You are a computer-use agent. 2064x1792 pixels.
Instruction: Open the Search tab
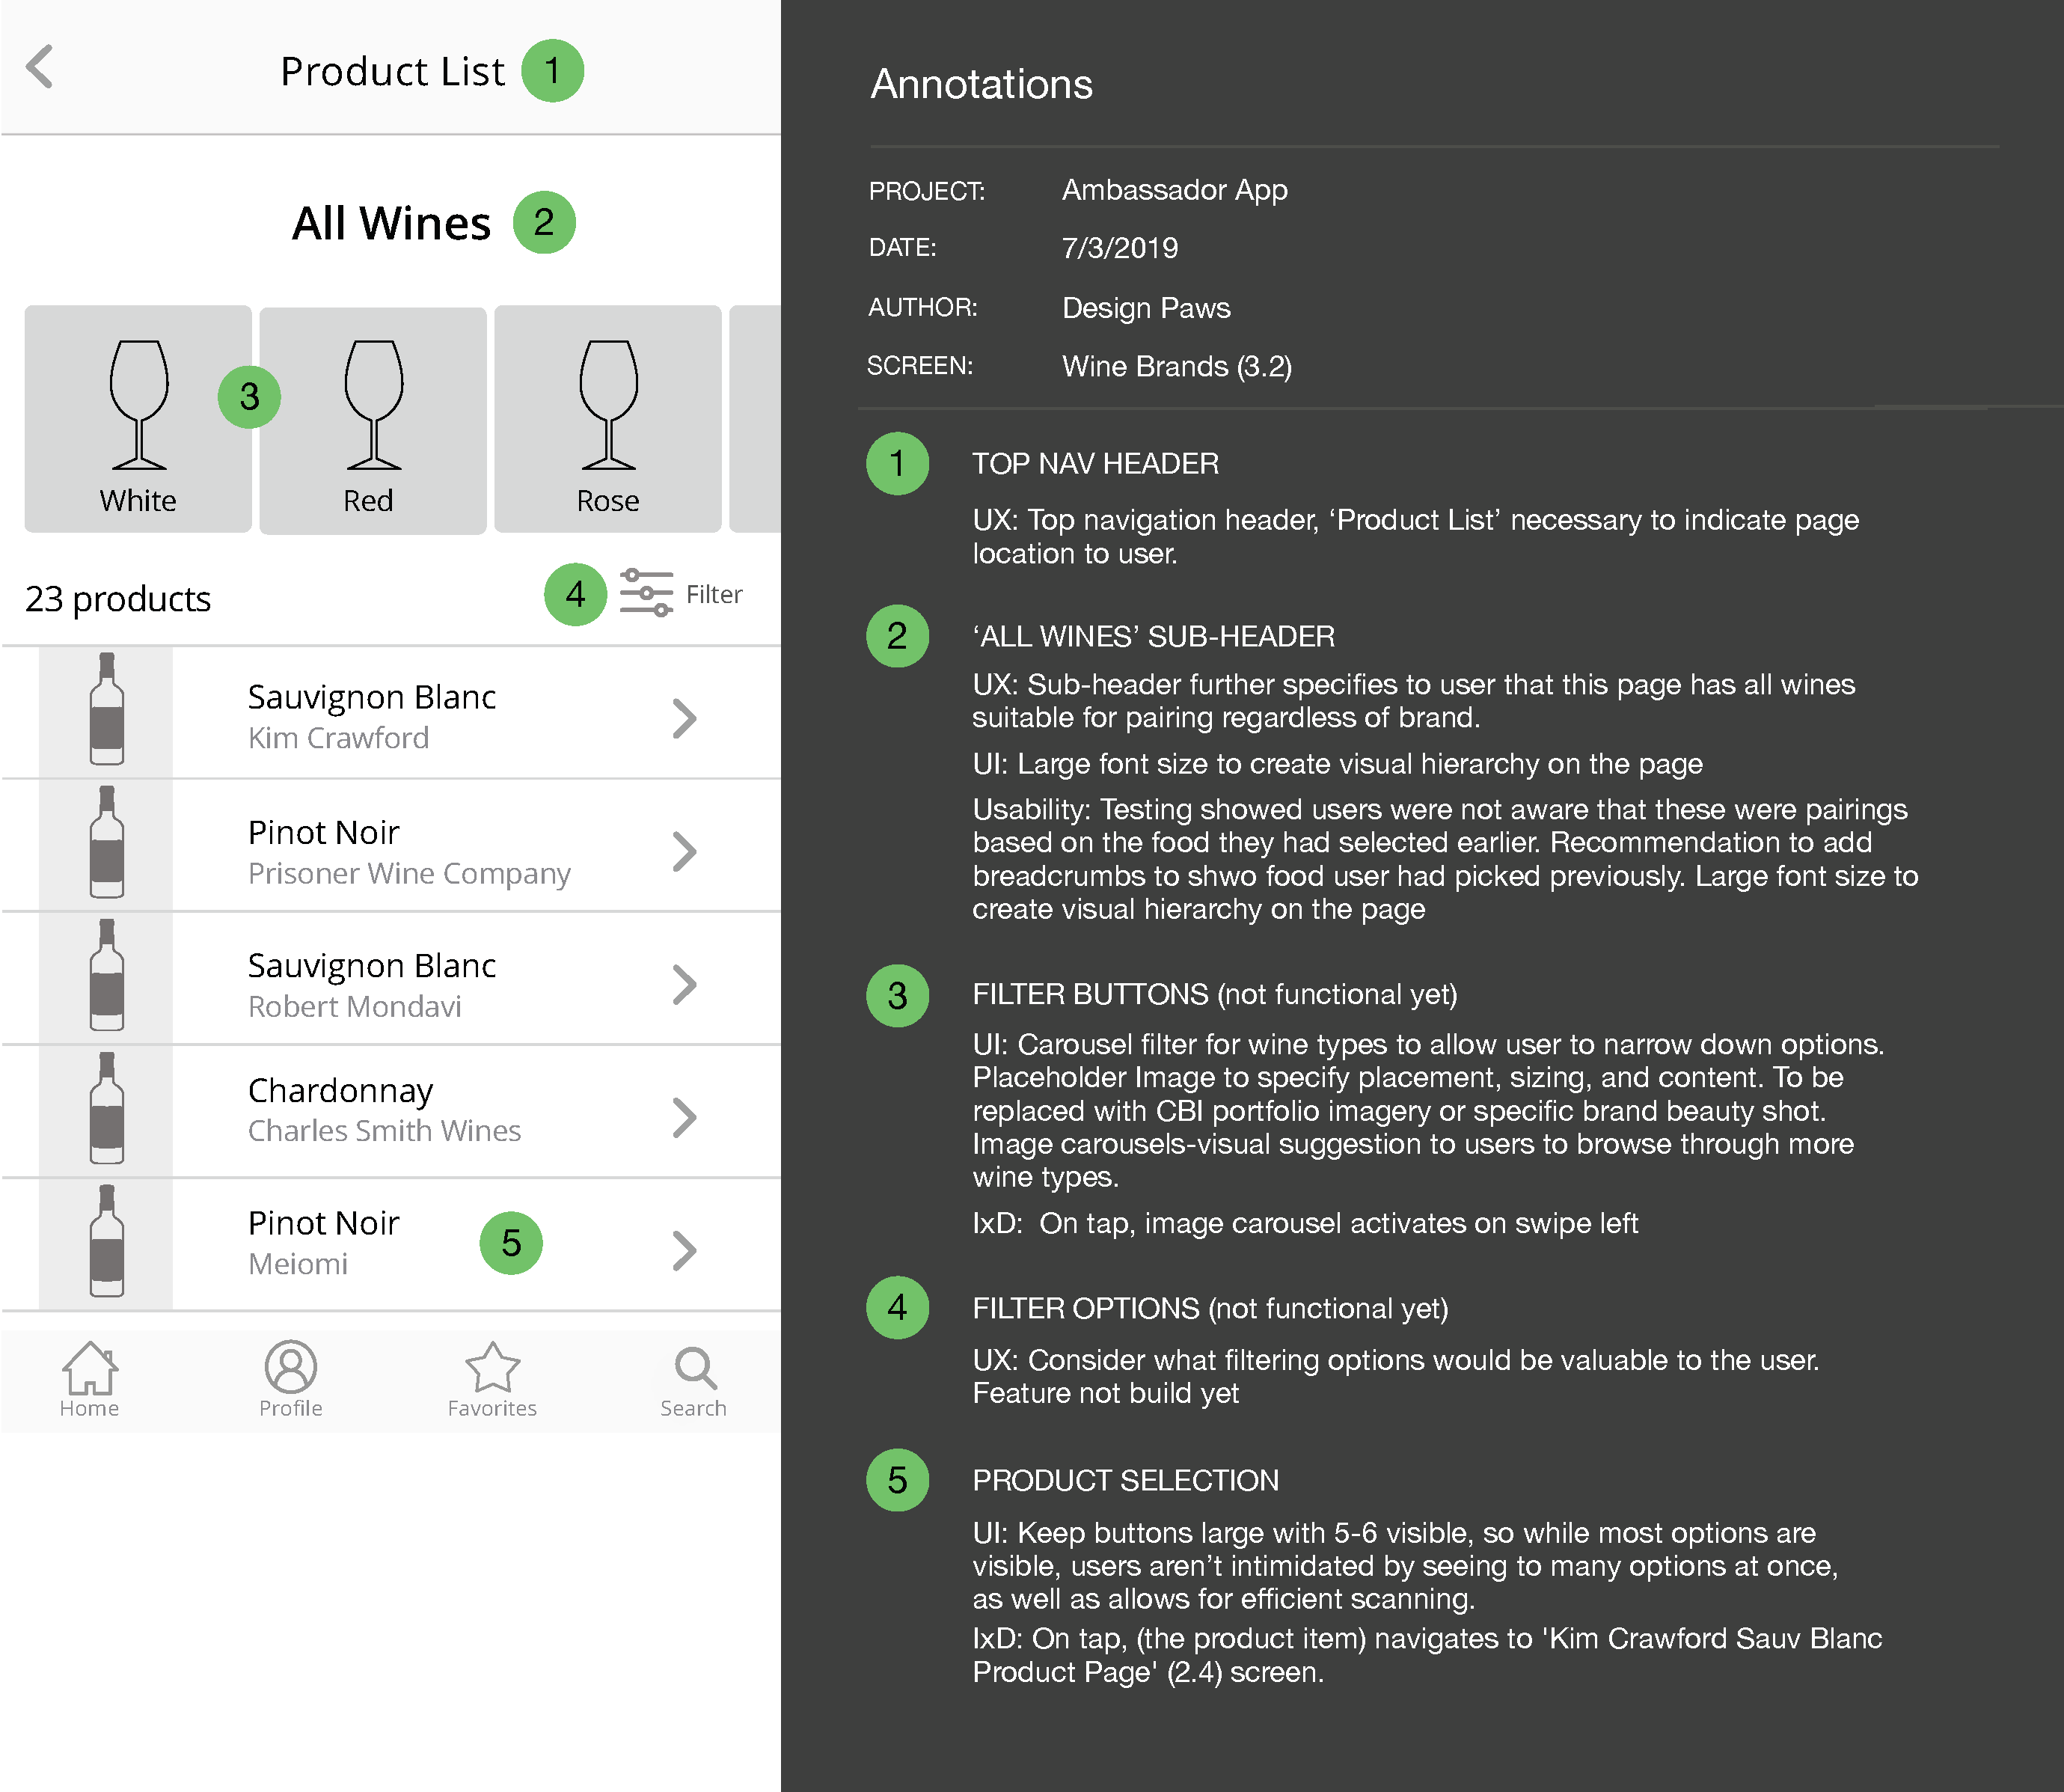pyautogui.click(x=694, y=1380)
